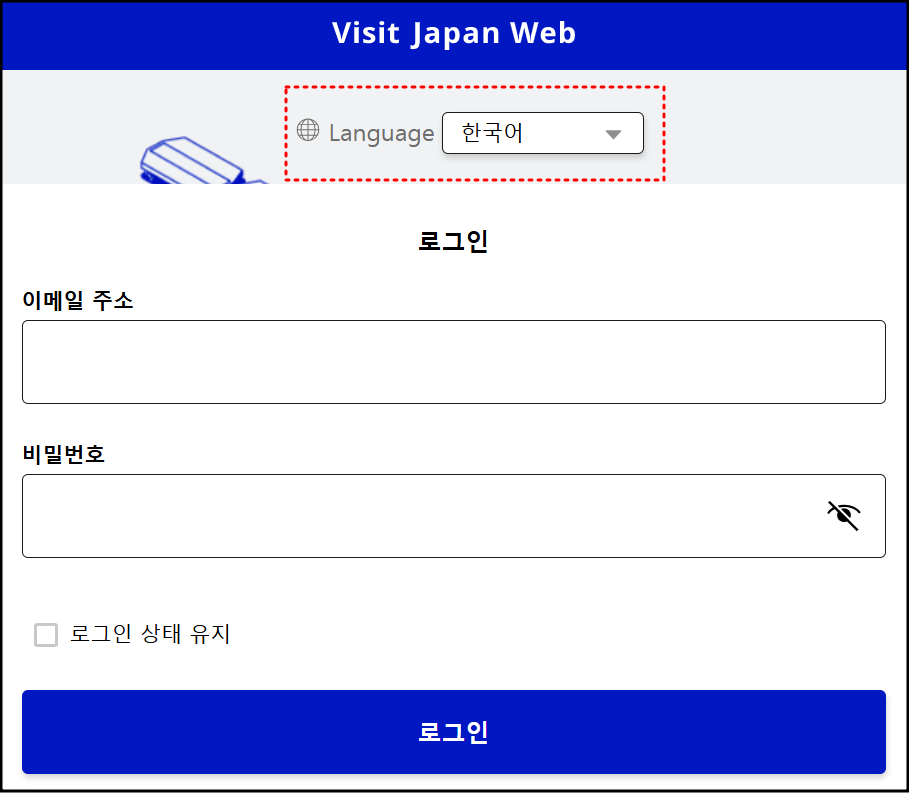
Task: Check the 로그인 상태 유지 checkbox
Action: [x=46, y=634]
